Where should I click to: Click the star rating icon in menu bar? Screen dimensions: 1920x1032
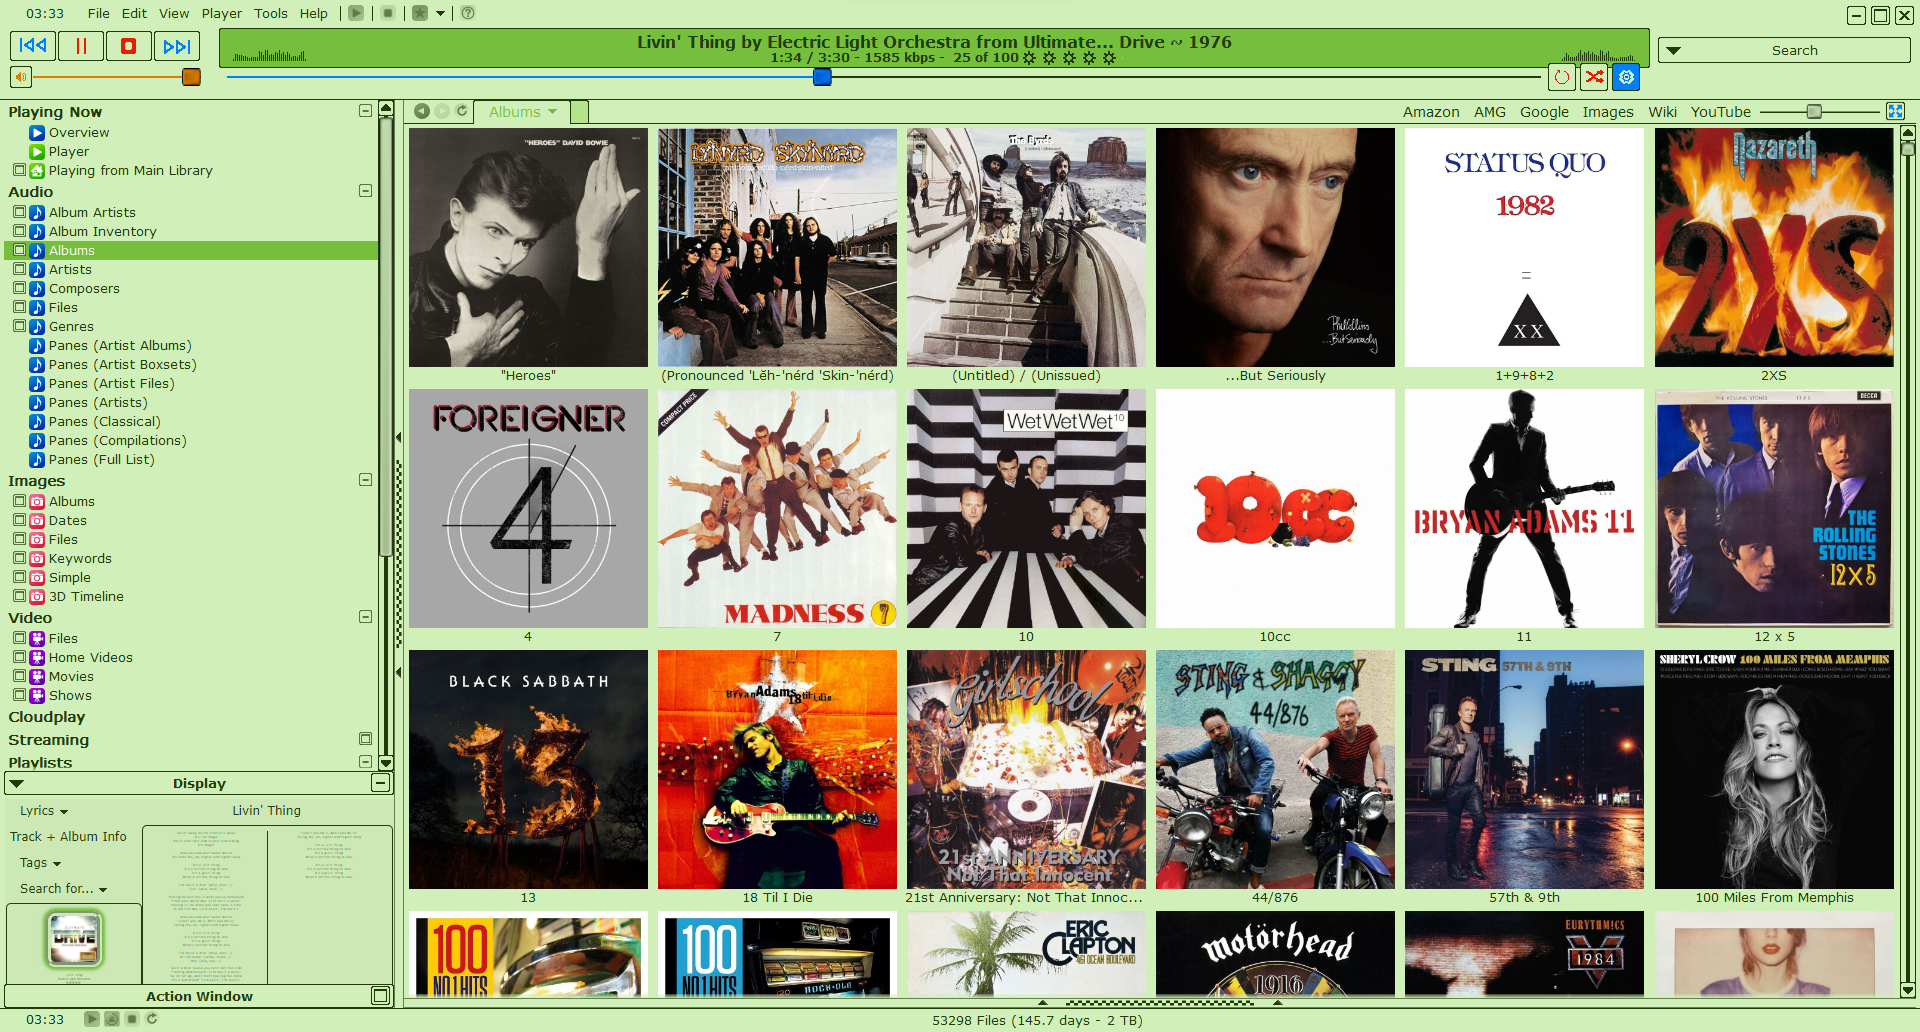point(420,13)
